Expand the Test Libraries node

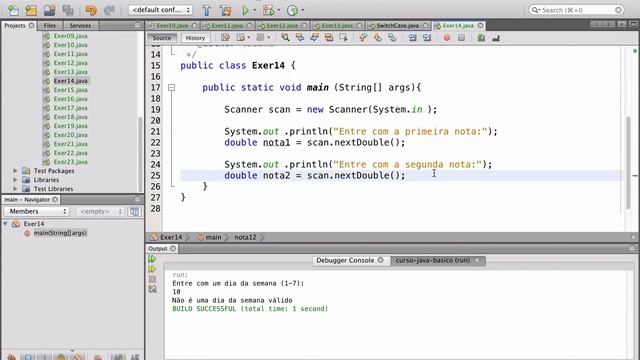coord(16,189)
